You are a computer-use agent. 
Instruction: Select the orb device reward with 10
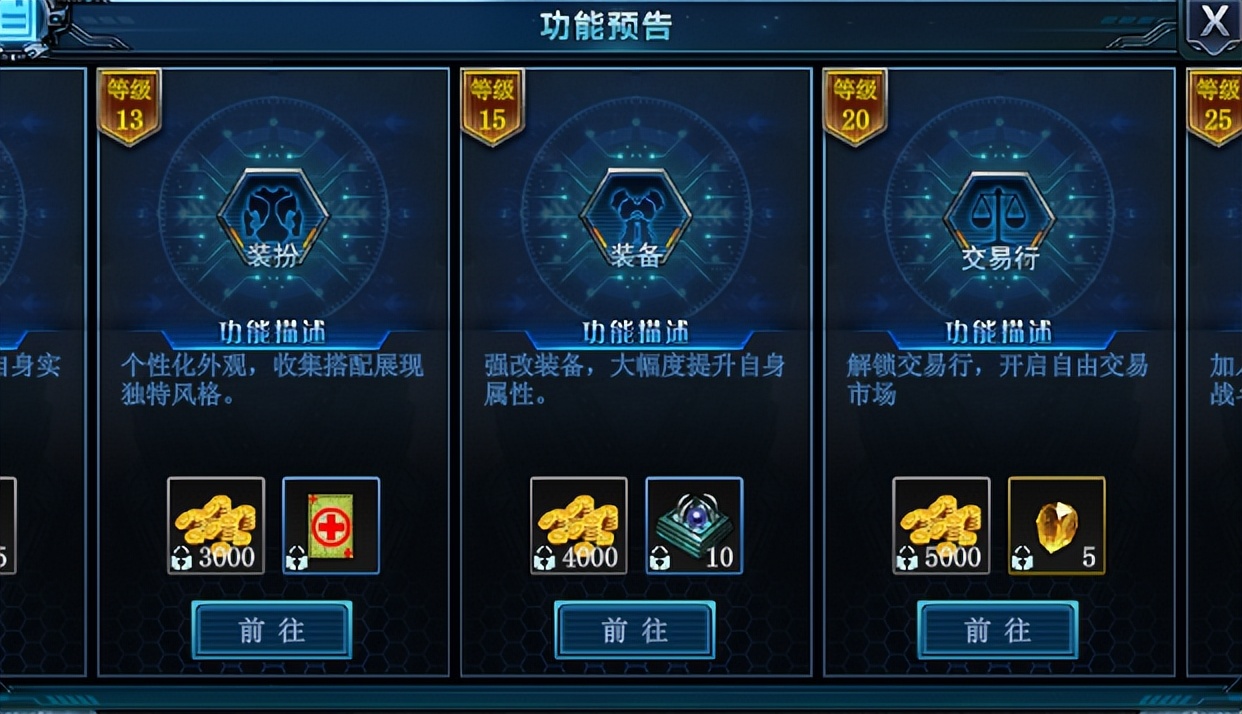coord(694,526)
